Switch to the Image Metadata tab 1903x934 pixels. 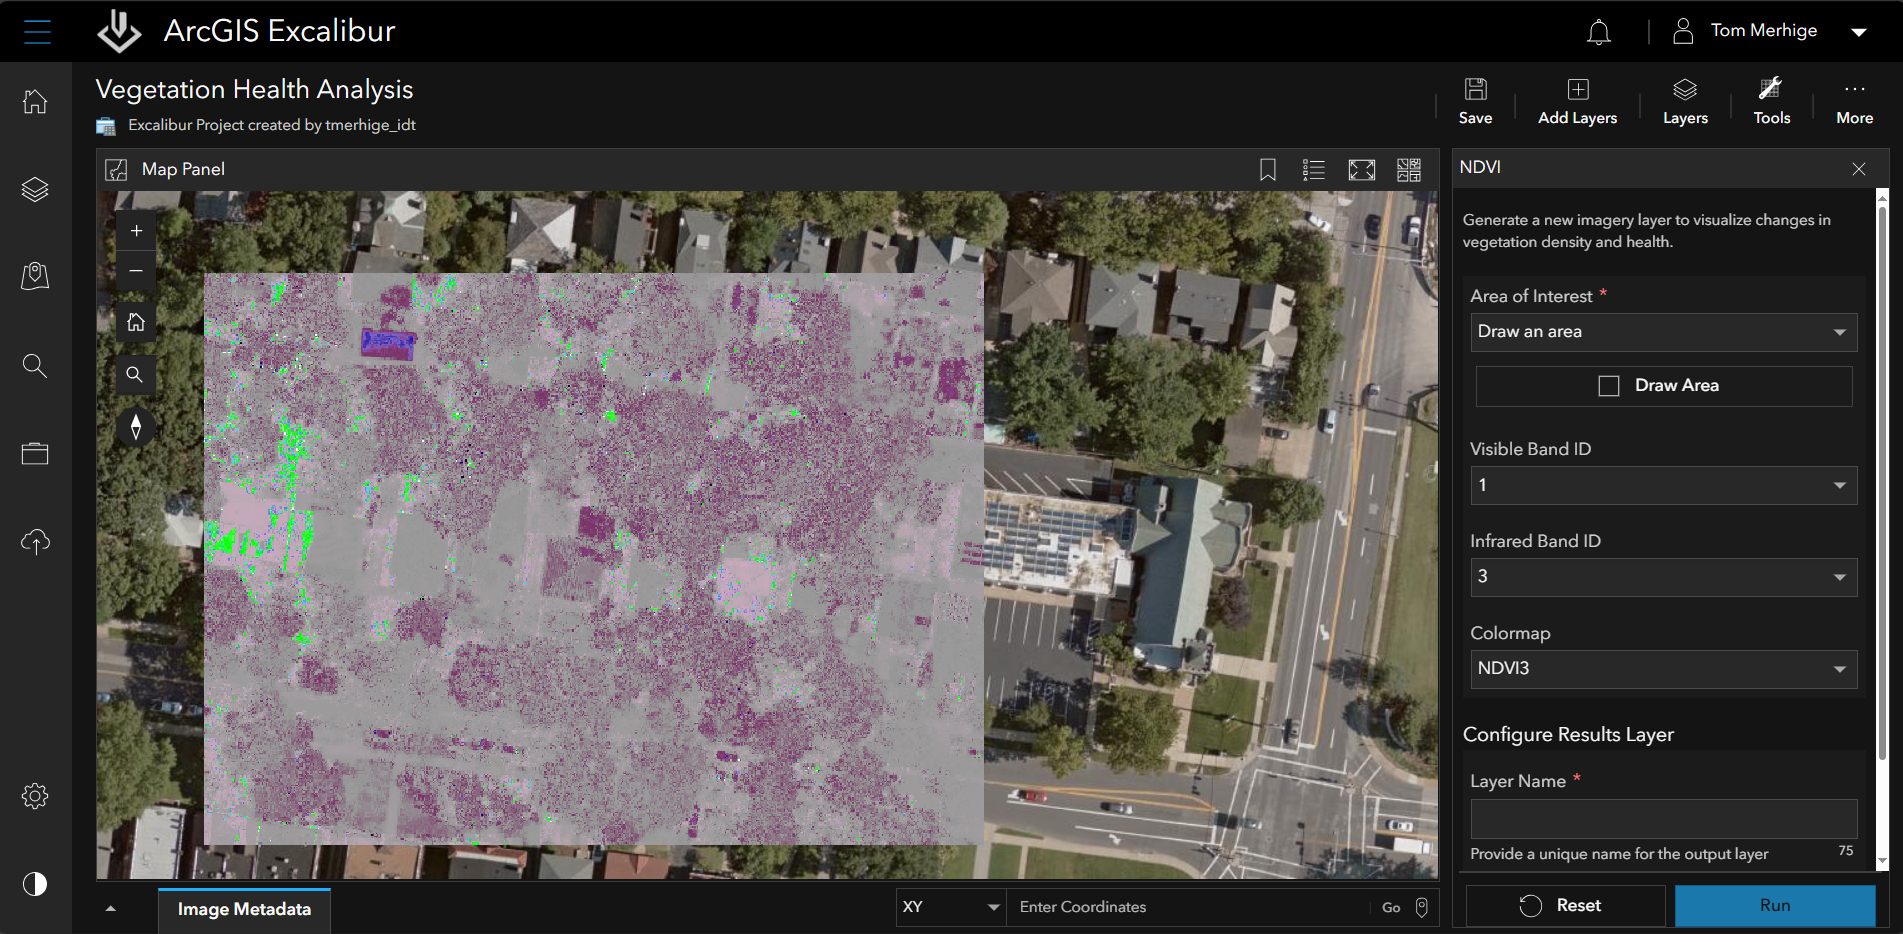(244, 910)
